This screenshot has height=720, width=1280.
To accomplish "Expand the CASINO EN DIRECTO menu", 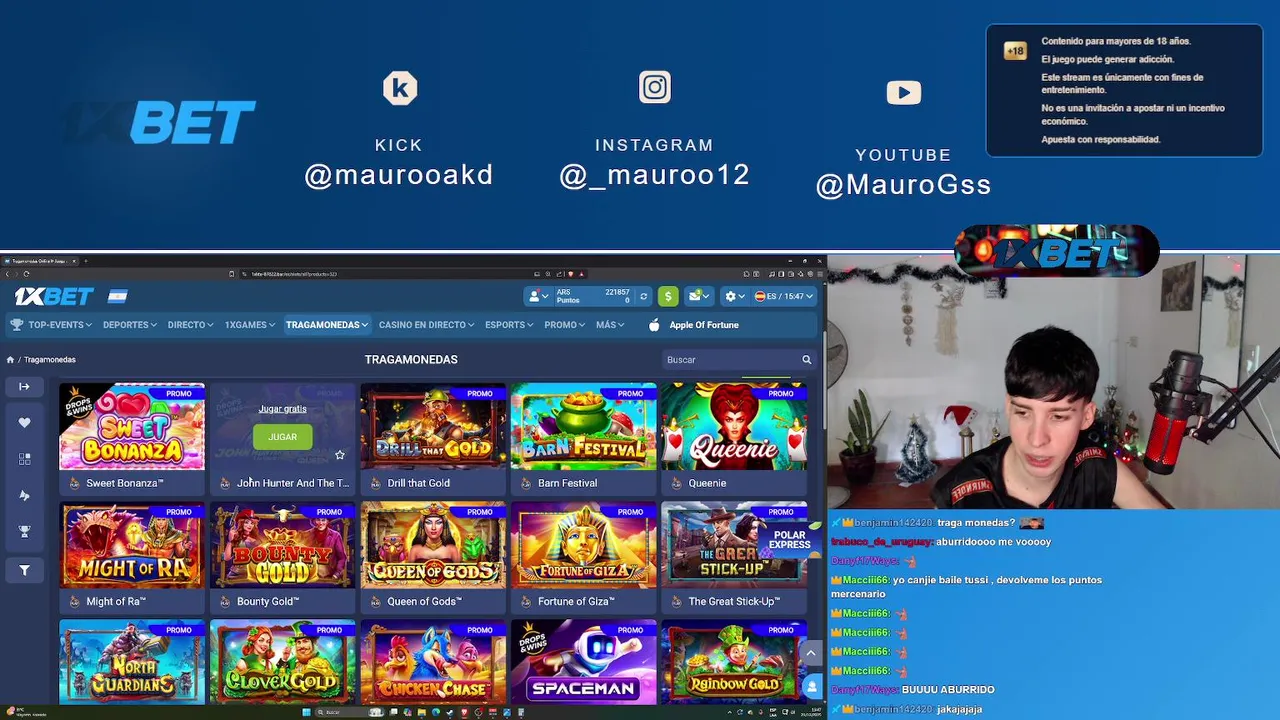I will click(426, 325).
